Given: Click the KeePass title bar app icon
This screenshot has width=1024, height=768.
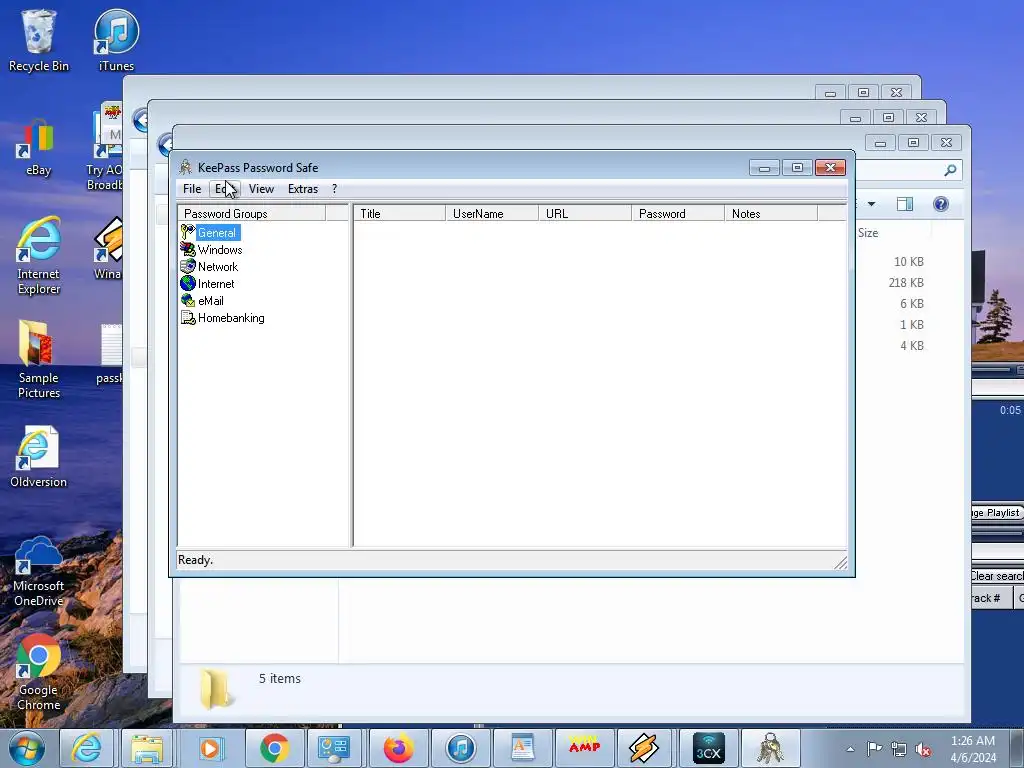Looking at the screenshot, I should tap(185, 167).
